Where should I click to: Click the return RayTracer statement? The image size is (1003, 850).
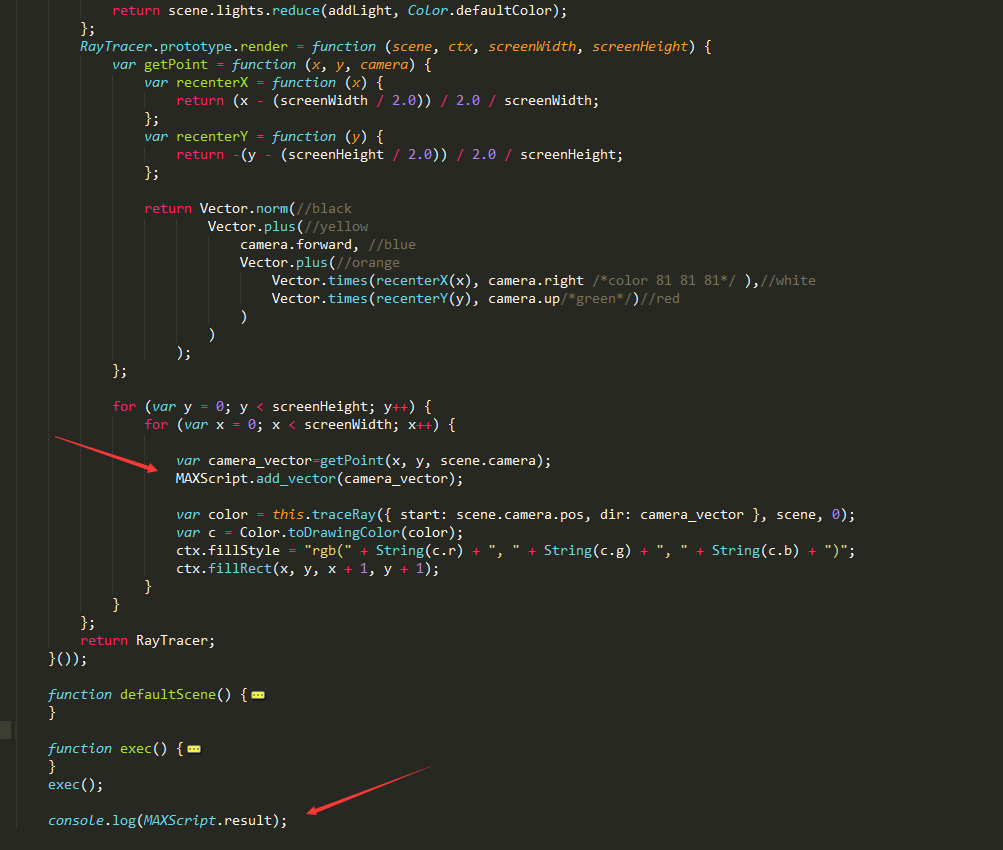point(147,641)
